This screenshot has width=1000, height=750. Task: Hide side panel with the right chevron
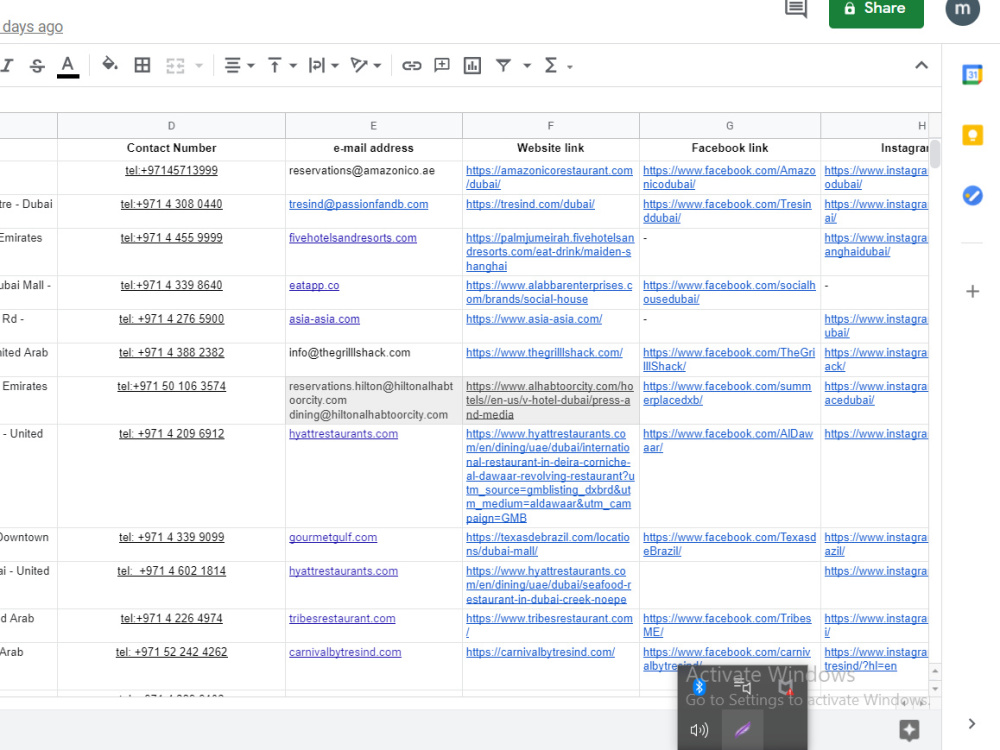pyautogui.click(x=971, y=723)
